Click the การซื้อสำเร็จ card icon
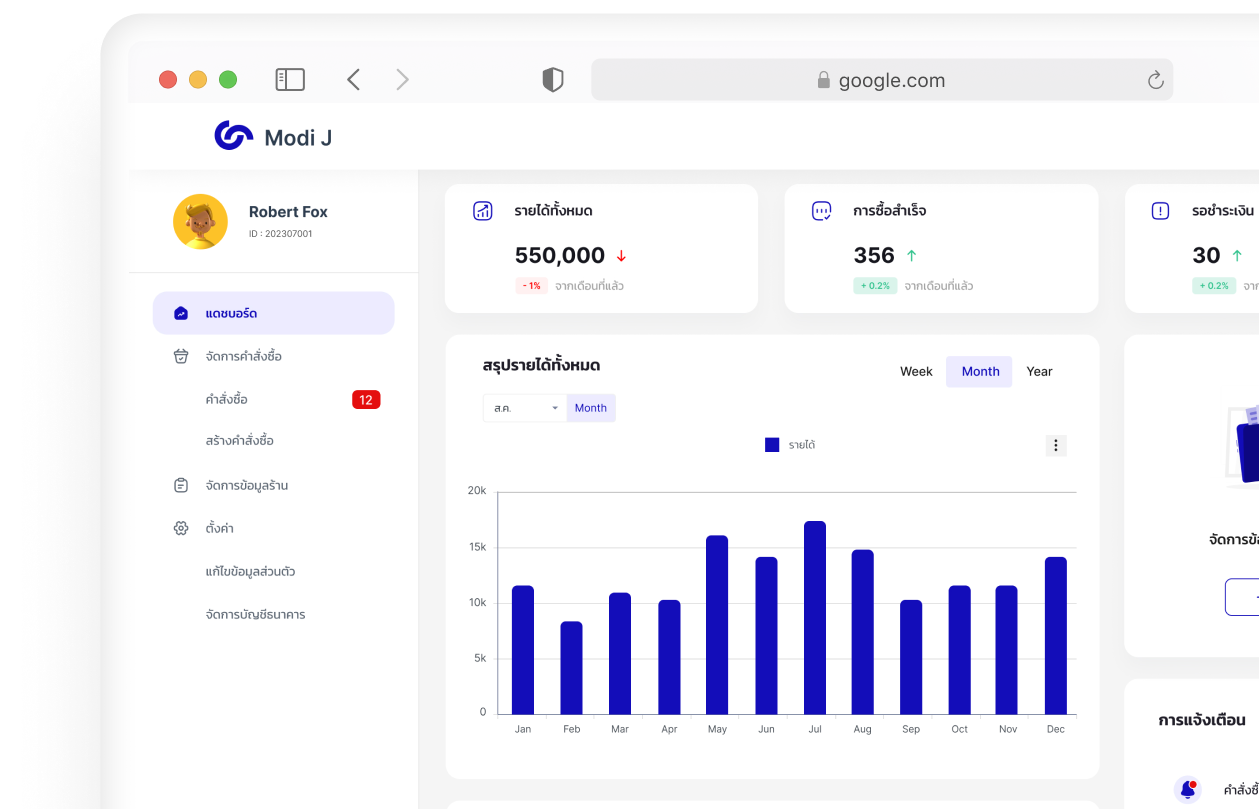The width and height of the screenshot is (1259, 809). (822, 211)
